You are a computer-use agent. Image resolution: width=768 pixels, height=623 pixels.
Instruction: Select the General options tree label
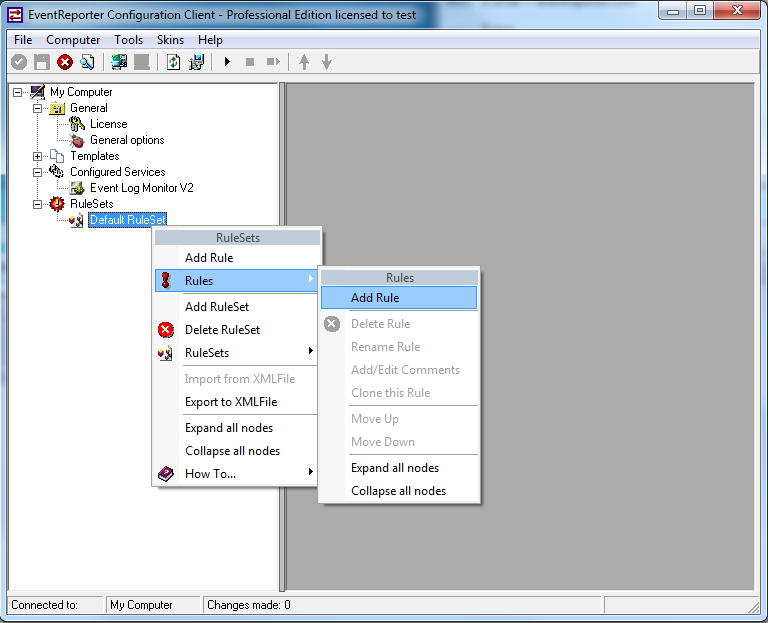(127, 140)
